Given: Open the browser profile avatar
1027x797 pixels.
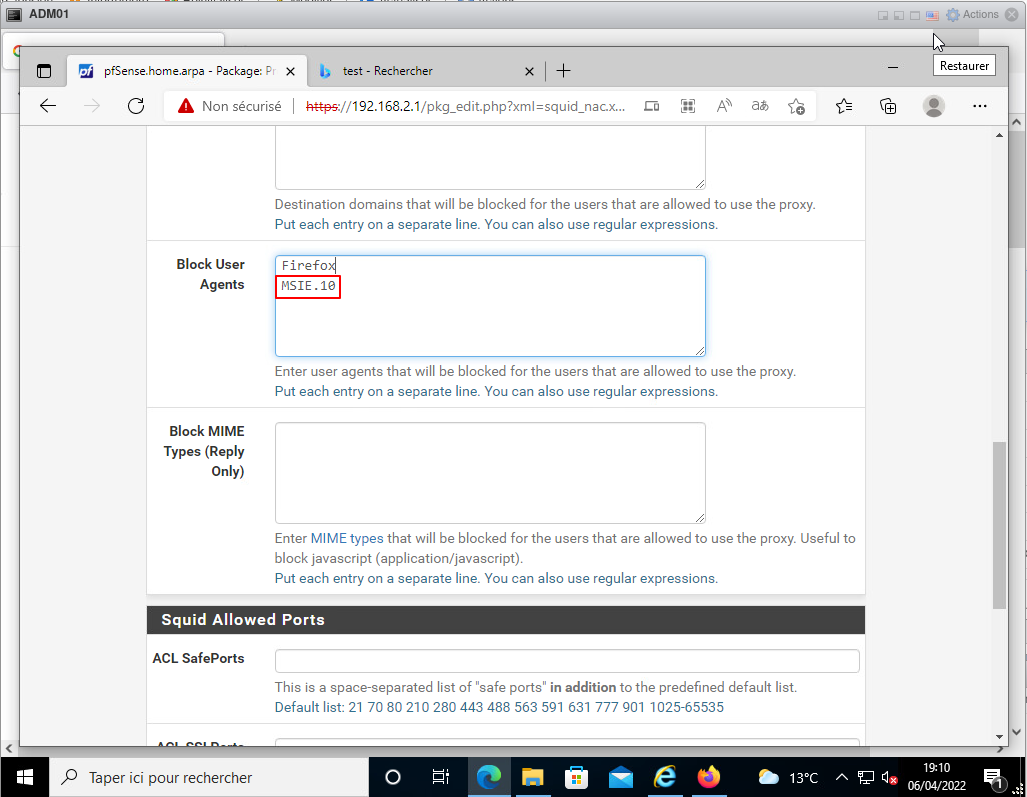Looking at the screenshot, I should (934, 106).
